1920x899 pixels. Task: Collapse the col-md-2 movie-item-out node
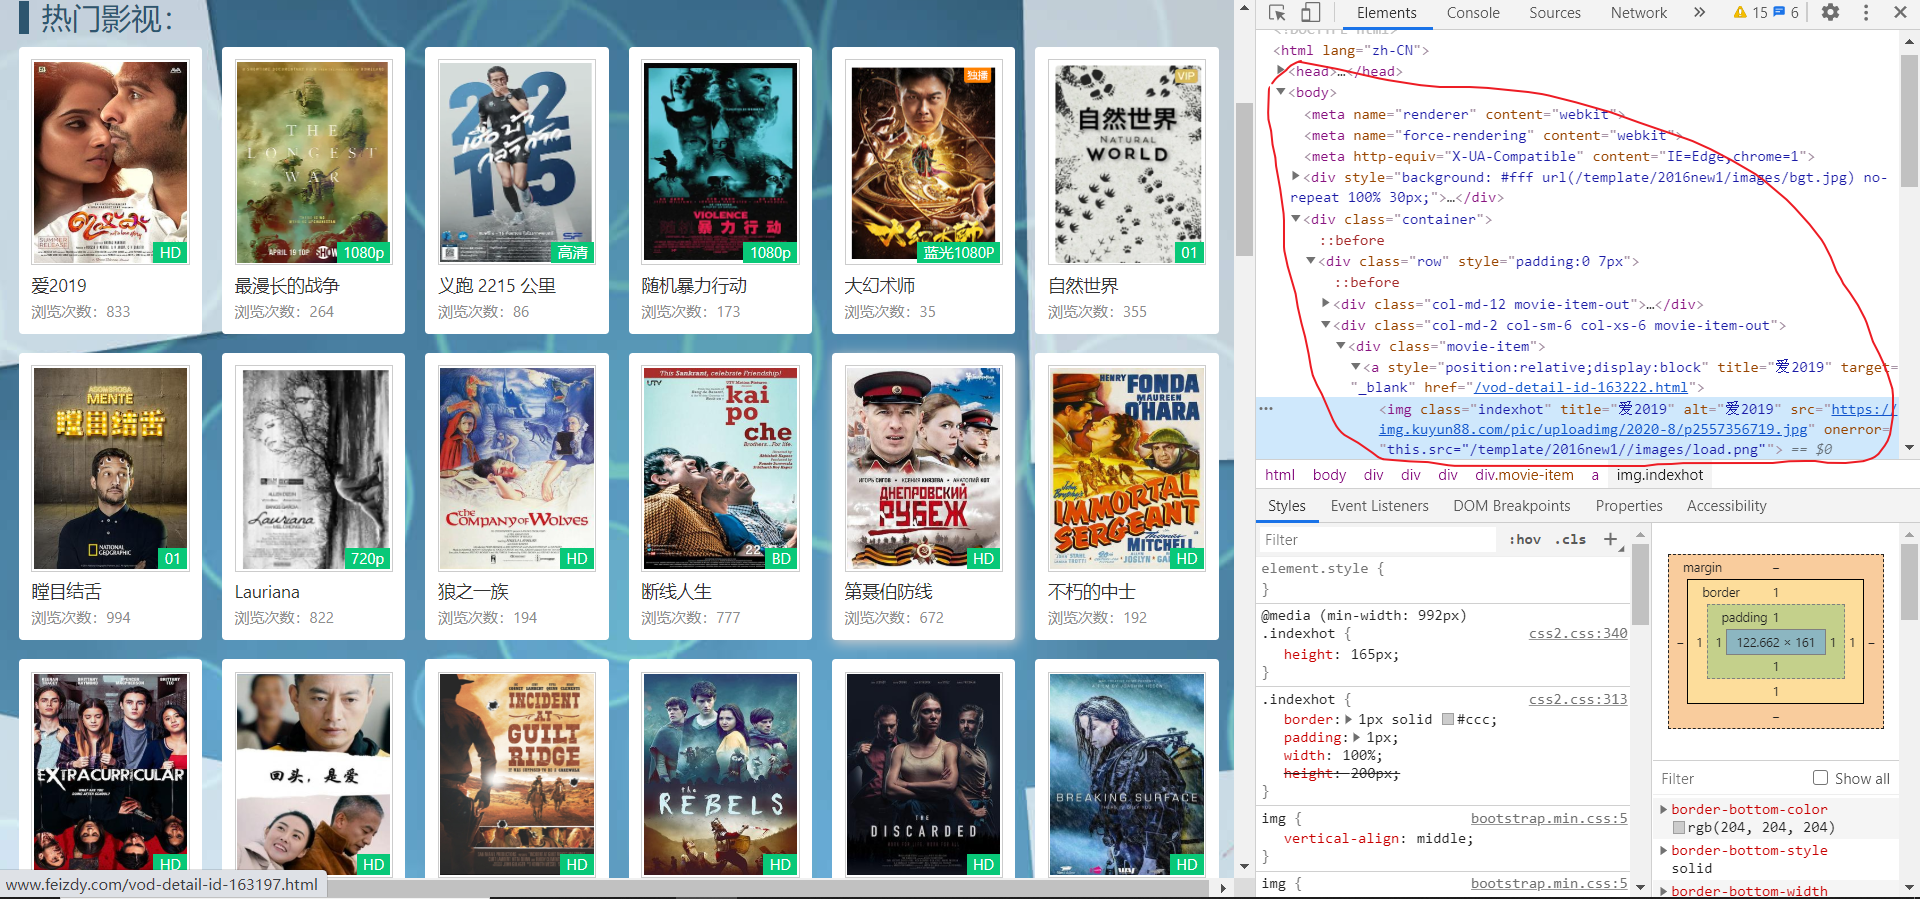click(1326, 325)
